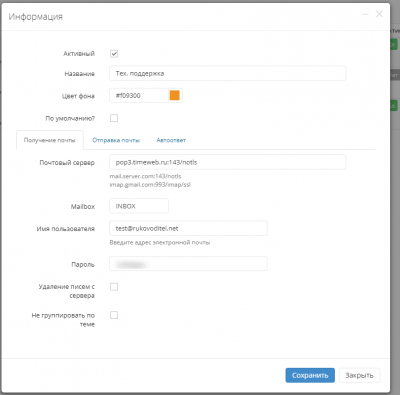This screenshot has height=395, width=400.
Task: Click the По умолчанию? label
Action: pyautogui.click(x=70, y=118)
